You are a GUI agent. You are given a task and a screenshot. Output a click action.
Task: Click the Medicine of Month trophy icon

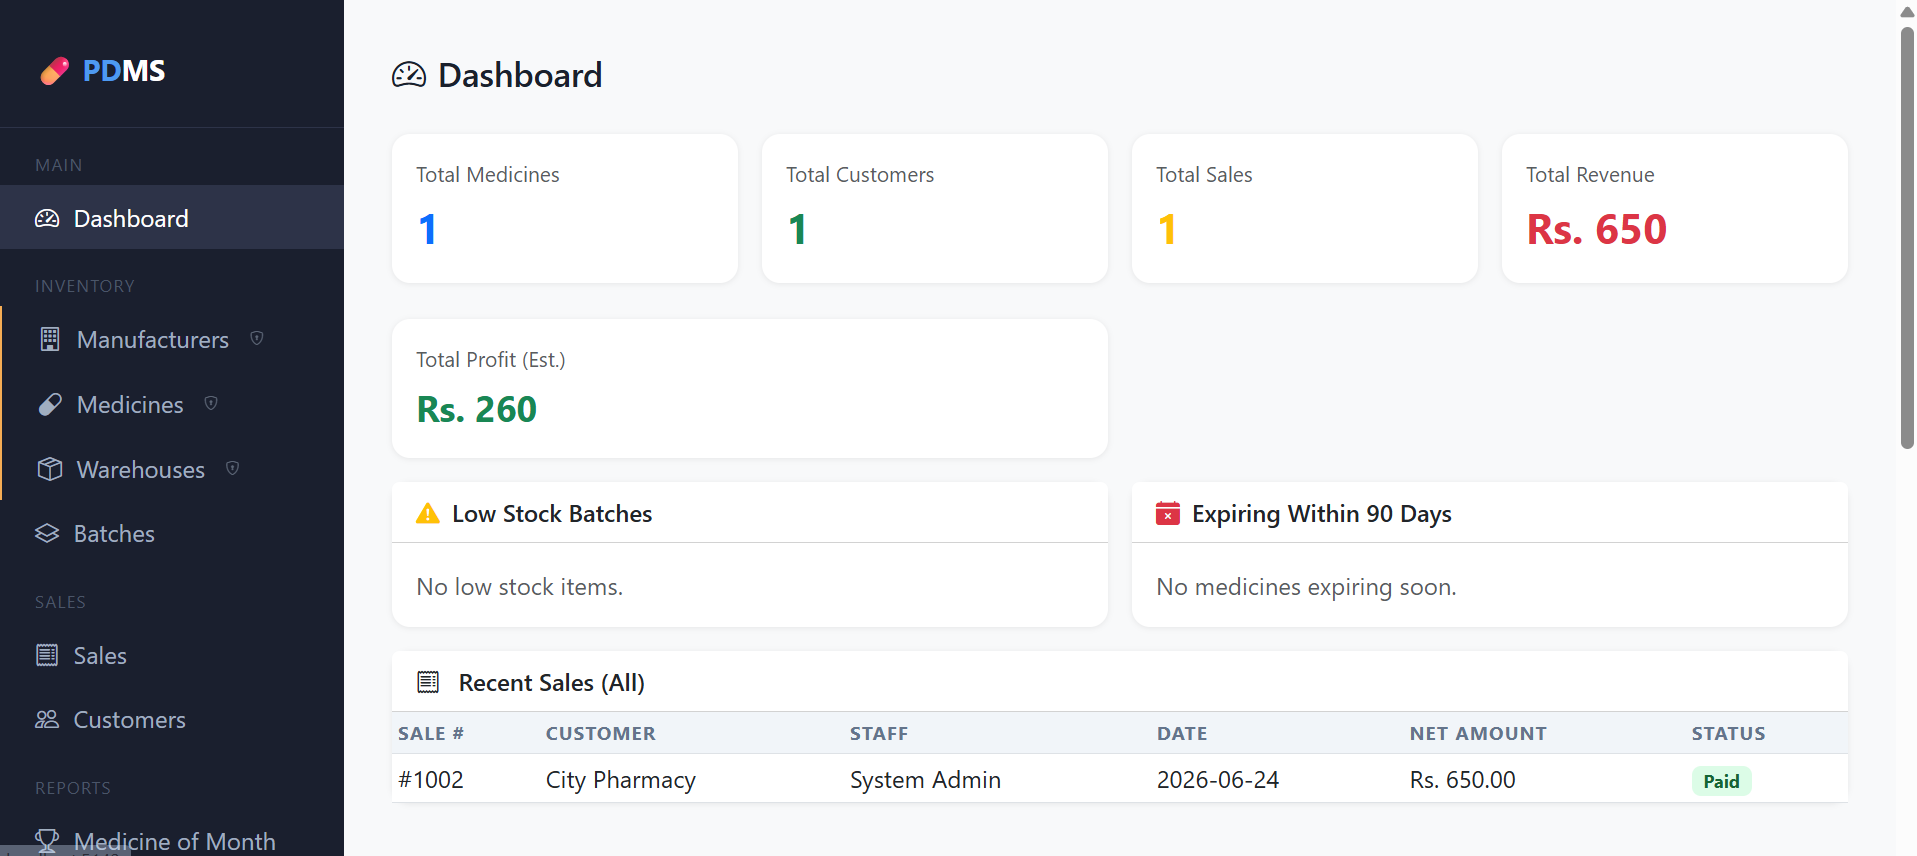tap(47, 841)
